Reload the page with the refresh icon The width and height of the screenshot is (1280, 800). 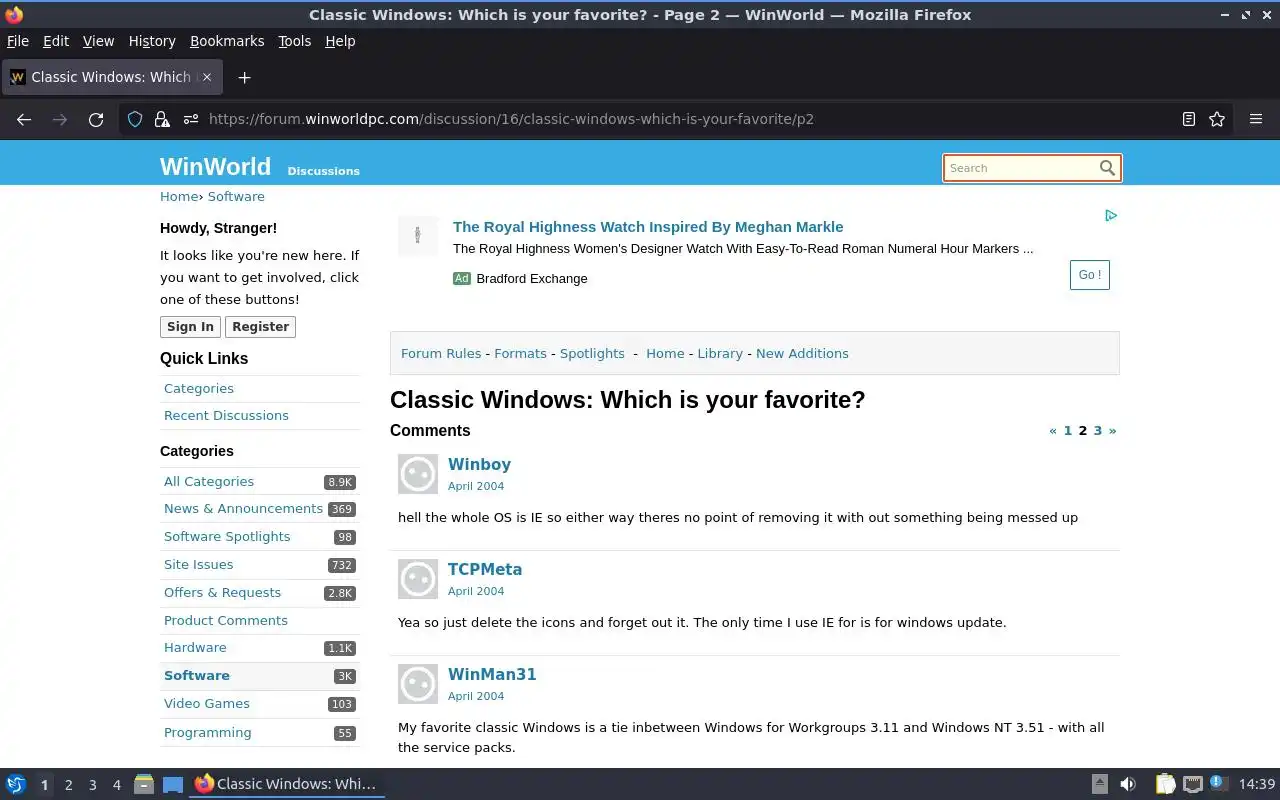click(x=96, y=119)
